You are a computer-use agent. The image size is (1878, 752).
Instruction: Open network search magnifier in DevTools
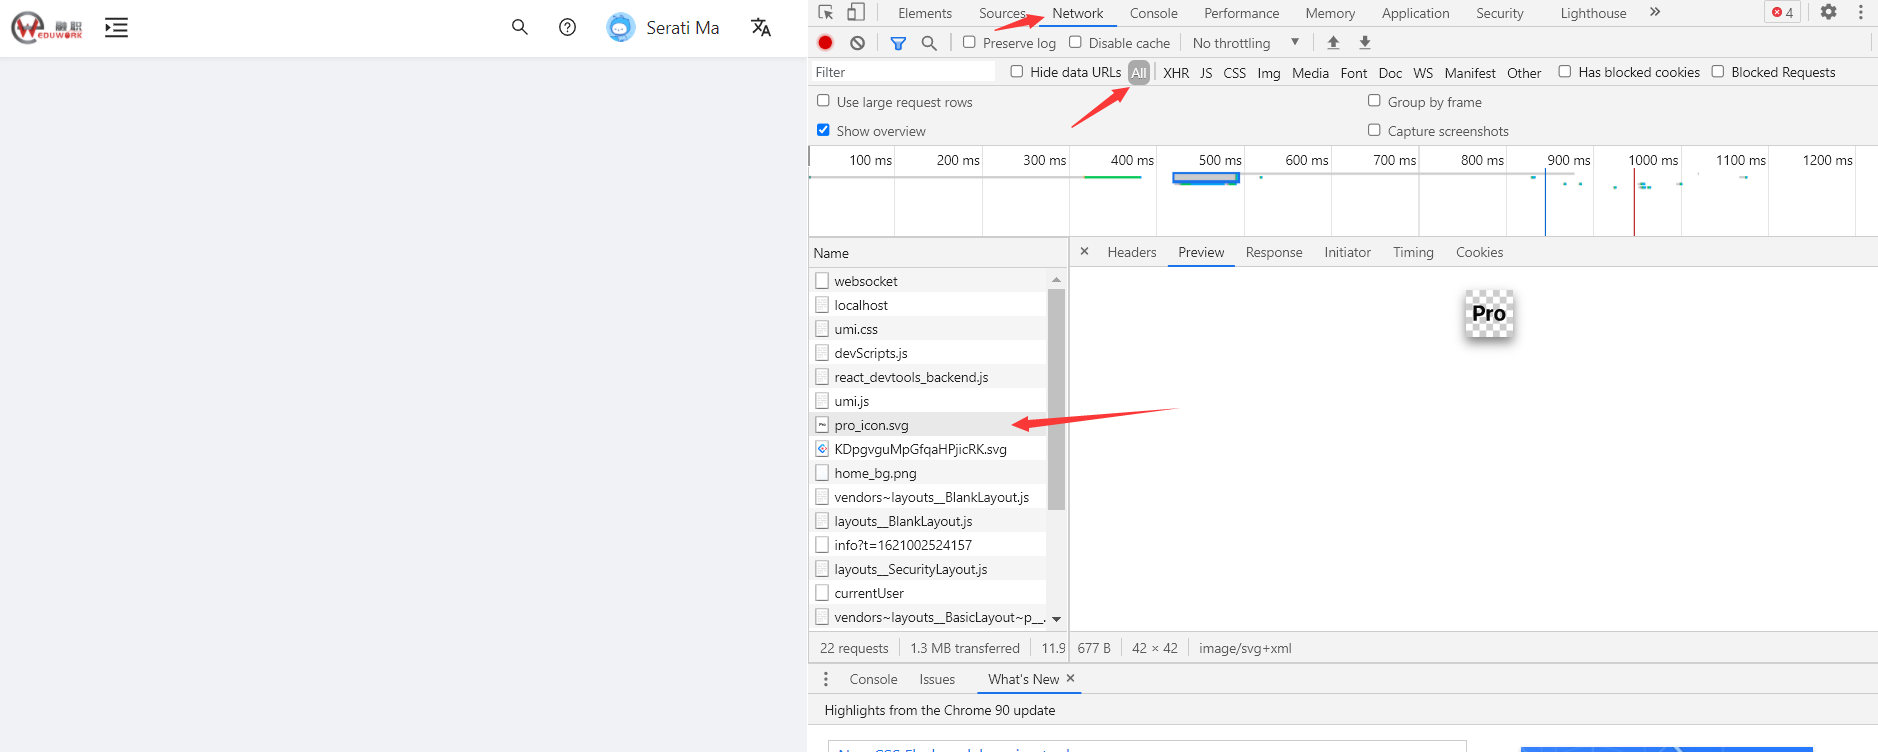929,42
